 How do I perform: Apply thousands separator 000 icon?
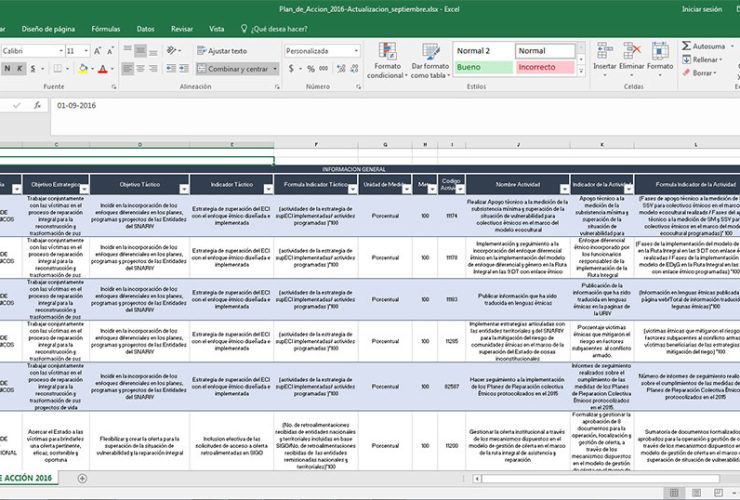(323, 69)
